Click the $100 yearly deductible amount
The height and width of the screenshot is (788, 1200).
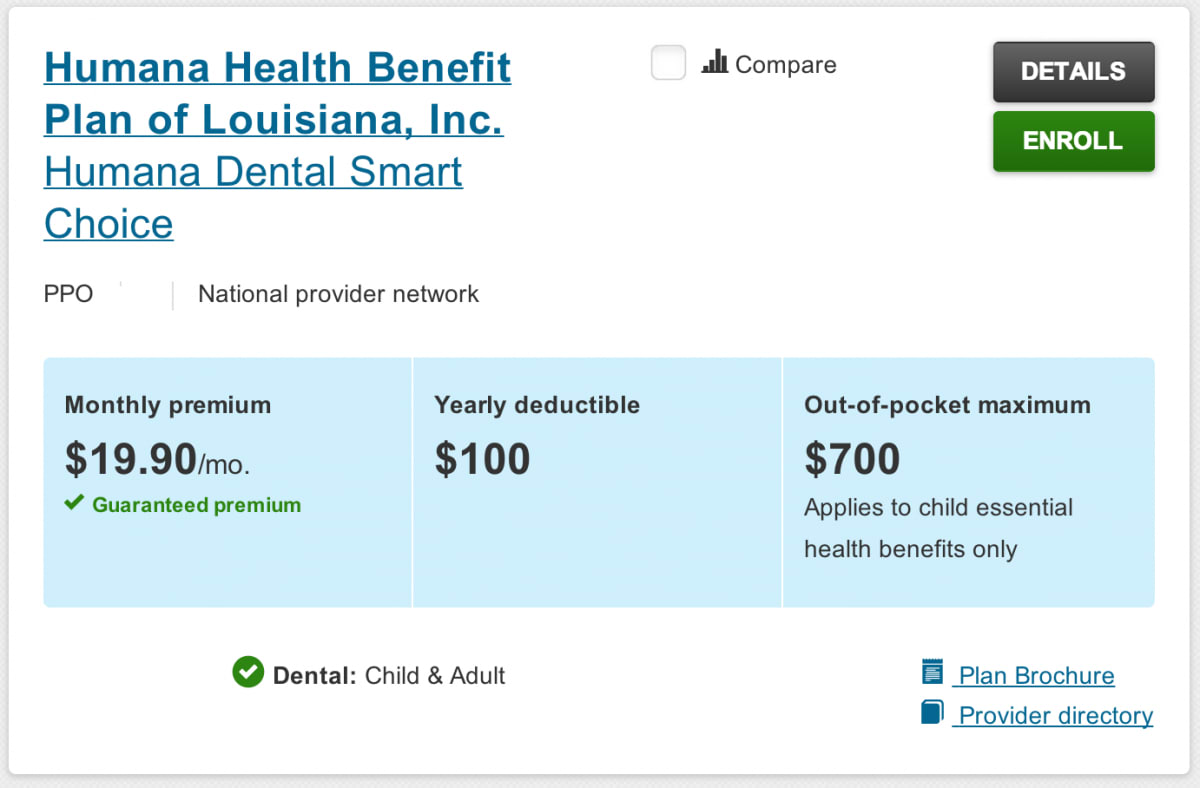482,459
